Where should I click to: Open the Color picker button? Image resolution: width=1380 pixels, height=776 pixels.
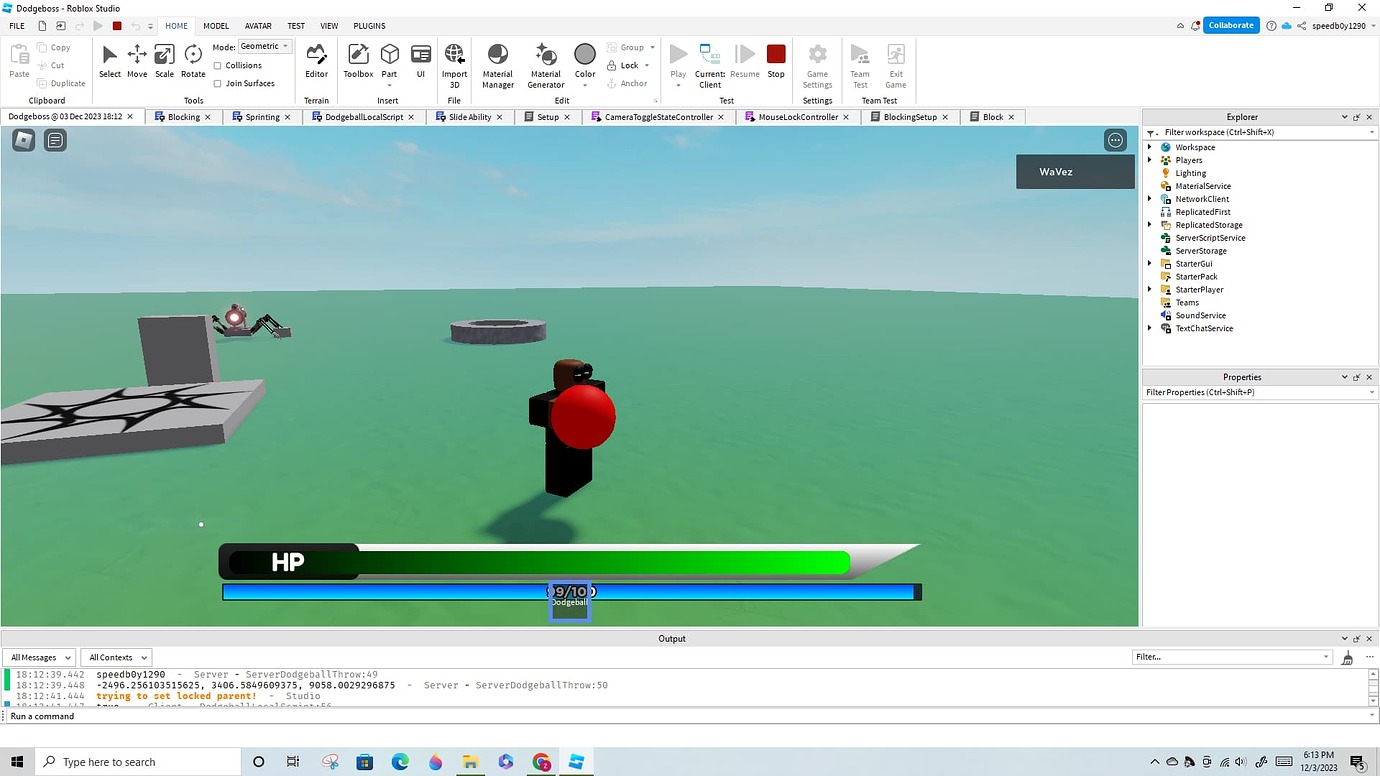pos(585,61)
